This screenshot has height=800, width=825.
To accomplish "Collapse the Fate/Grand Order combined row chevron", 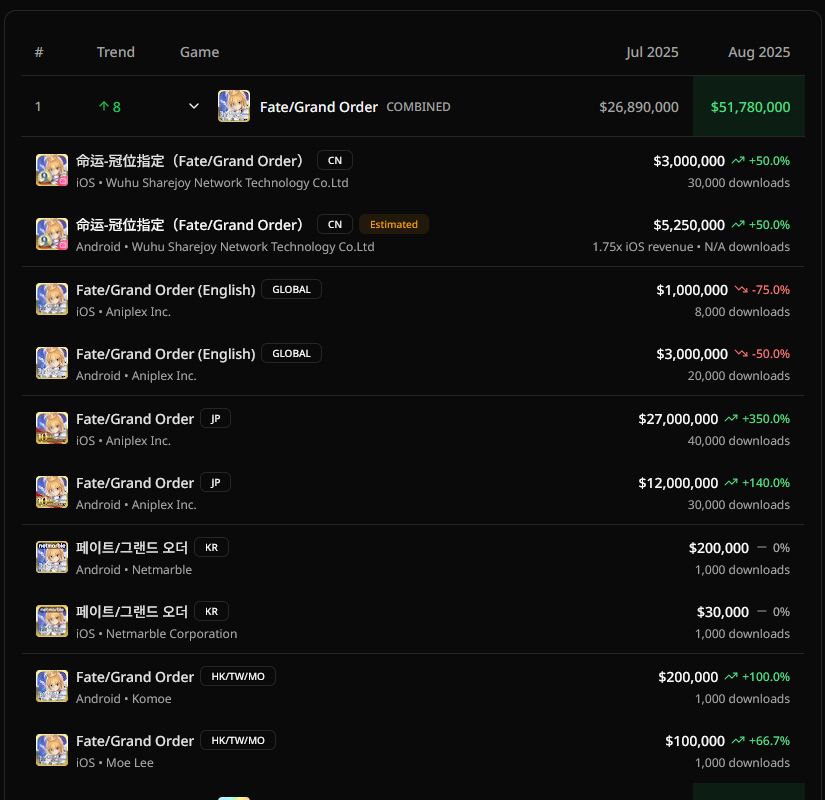I will [194, 106].
